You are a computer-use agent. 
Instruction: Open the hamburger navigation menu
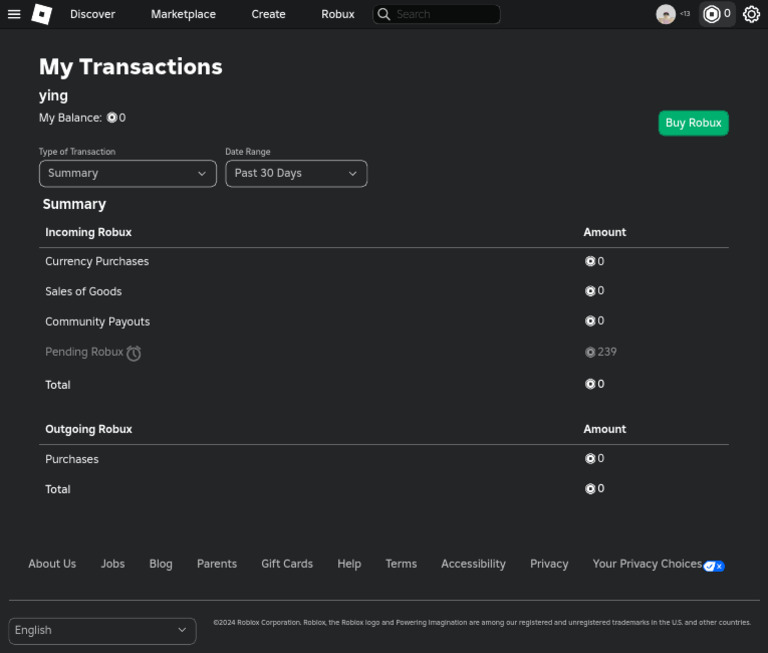tap(14, 14)
